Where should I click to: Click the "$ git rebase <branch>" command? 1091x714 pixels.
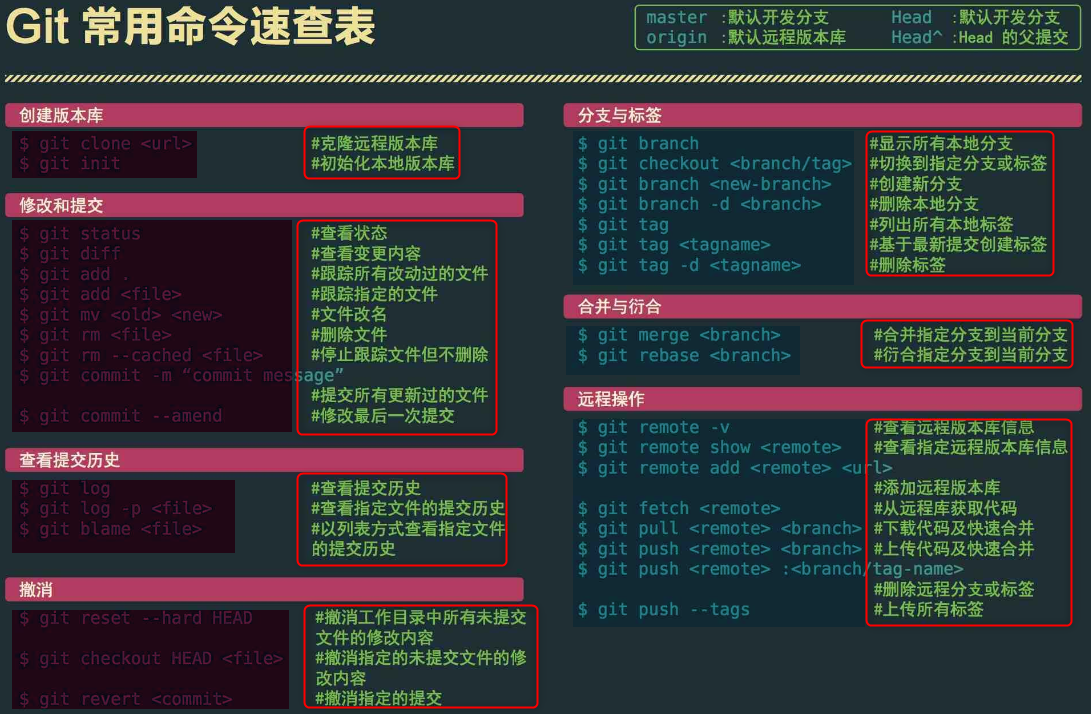click(684, 356)
